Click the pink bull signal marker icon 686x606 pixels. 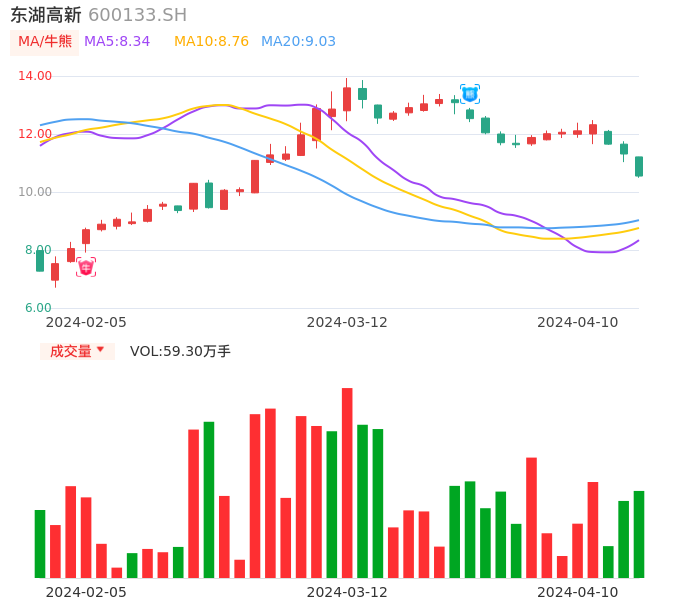pos(86,267)
